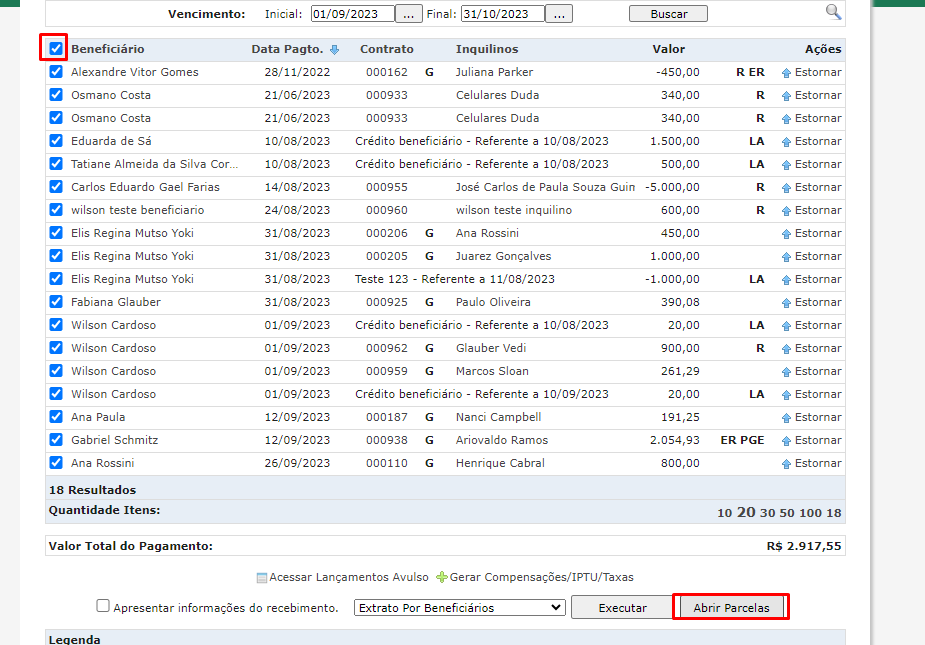
Task: Click value 2.054,93 in Gabriel Schmitz row
Action: pyautogui.click(x=674, y=440)
